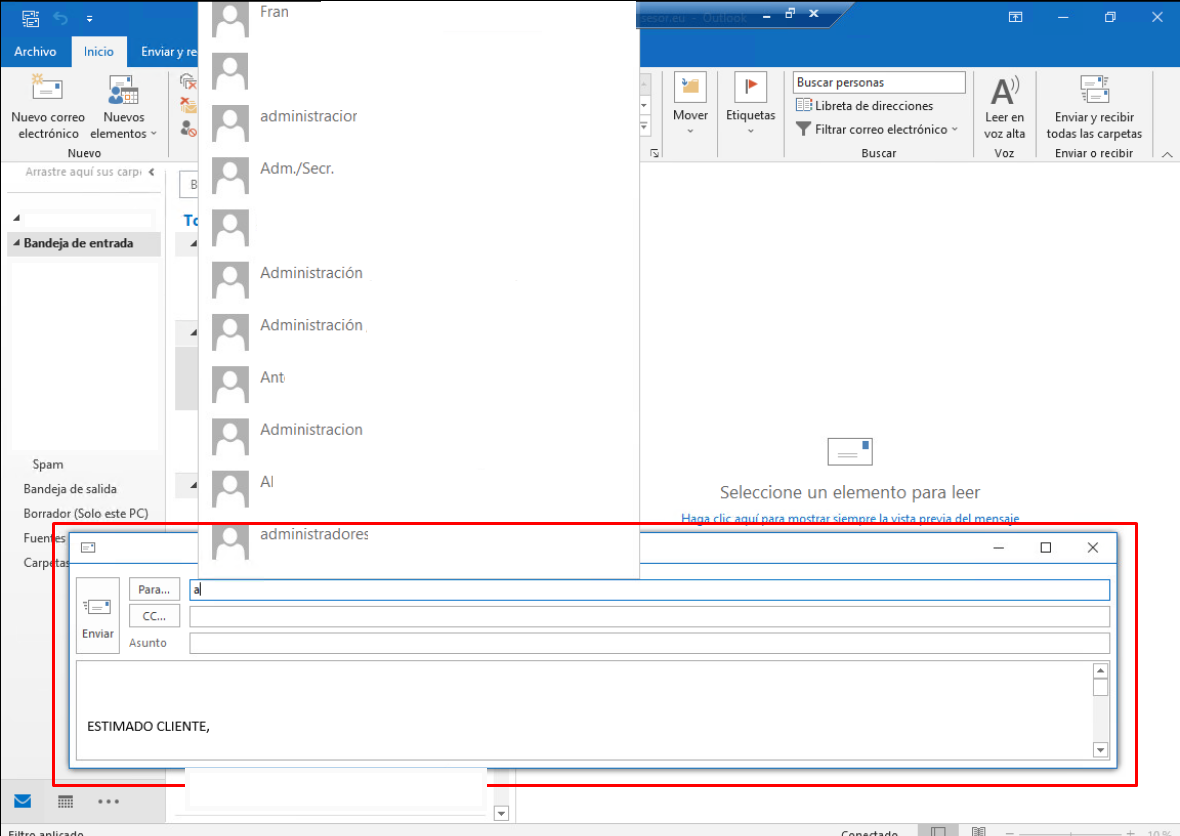Click the CC... button
This screenshot has height=836, width=1180.
click(x=154, y=616)
